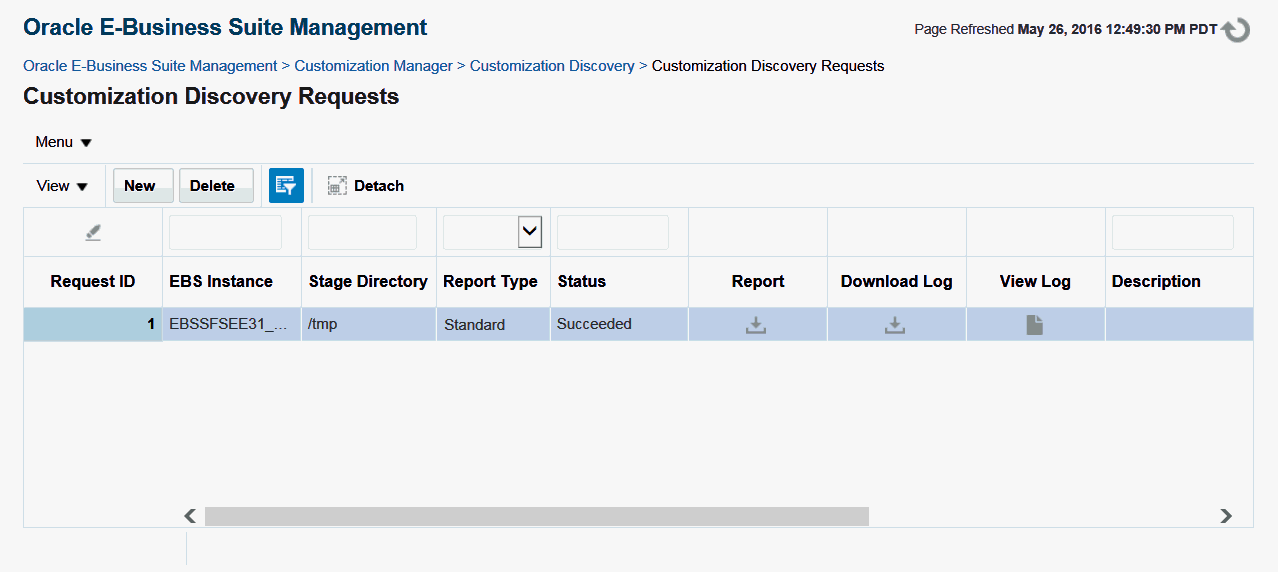
Task: Sort by the Stage Directory column header
Action: click(368, 282)
